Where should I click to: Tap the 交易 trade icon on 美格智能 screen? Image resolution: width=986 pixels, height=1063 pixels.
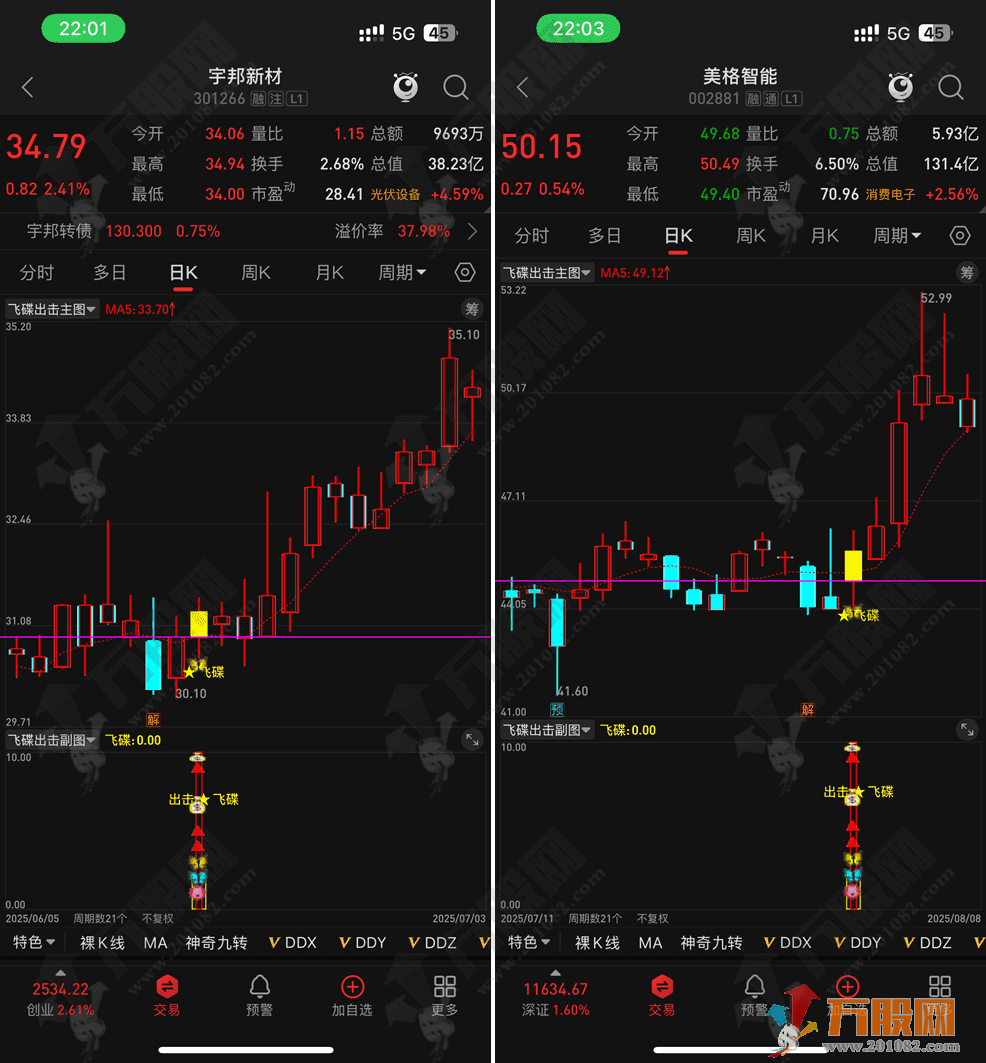click(662, 995)
